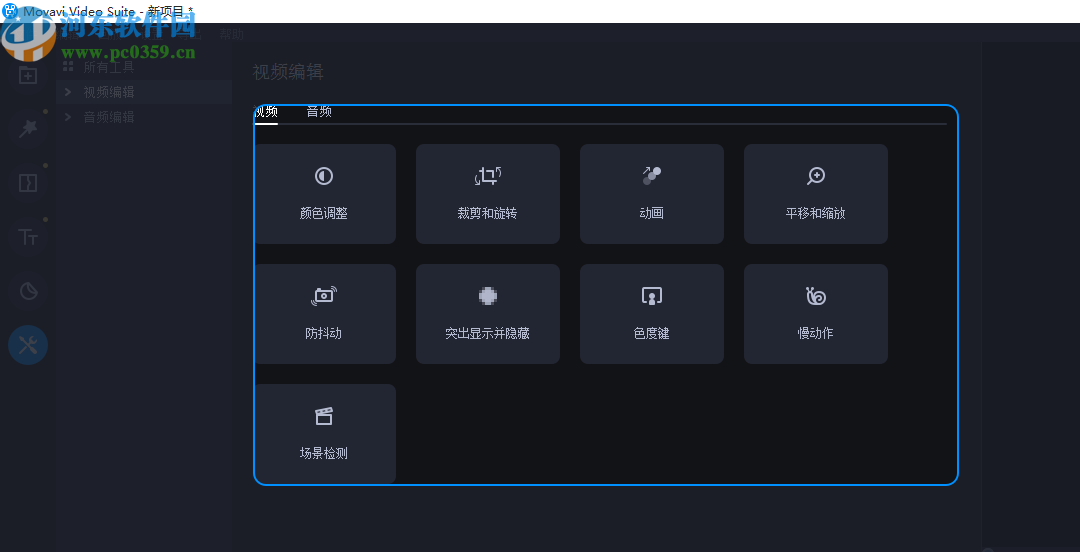The height and width of the screenshot is (552, 1080).
Task: Switch to the 视频 tab
Action: pos(266,112)
